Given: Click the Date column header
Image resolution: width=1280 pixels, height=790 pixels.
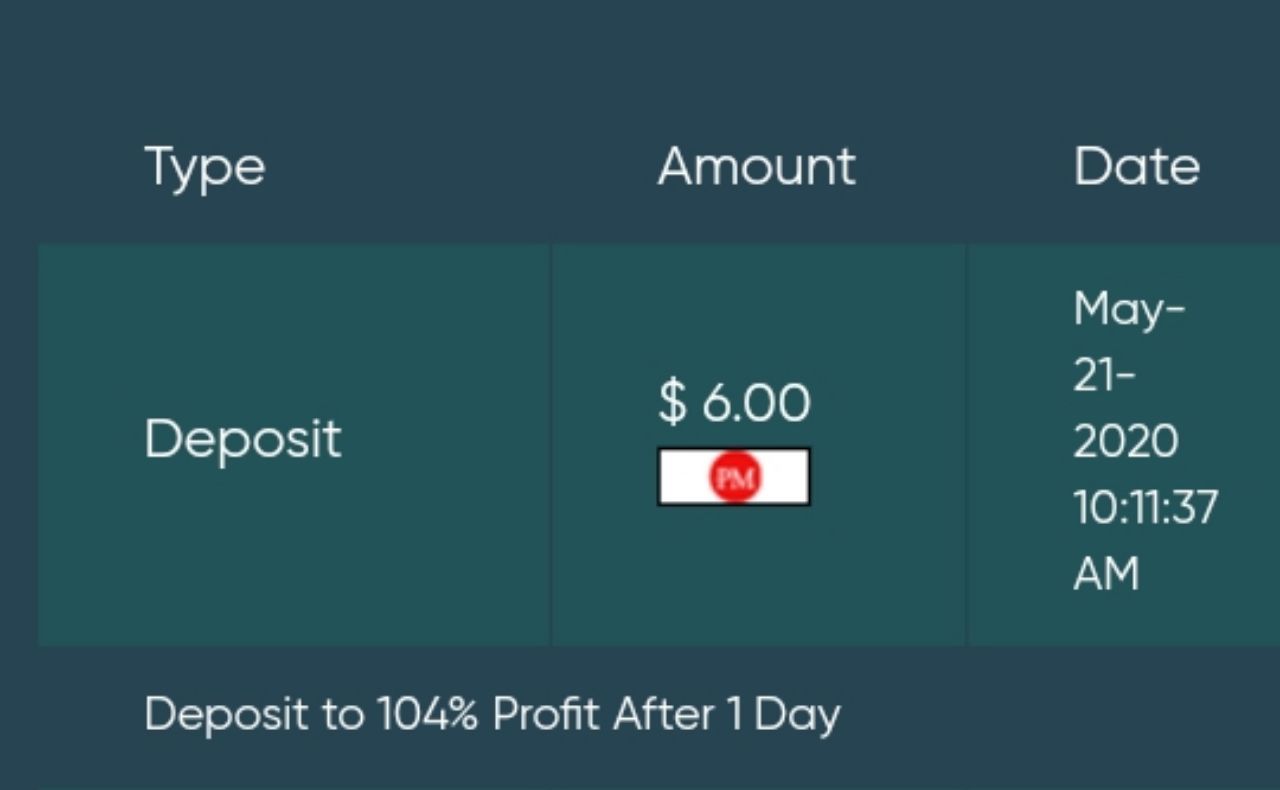Looking at the screenshot, I should click(x=1136, y=166).
